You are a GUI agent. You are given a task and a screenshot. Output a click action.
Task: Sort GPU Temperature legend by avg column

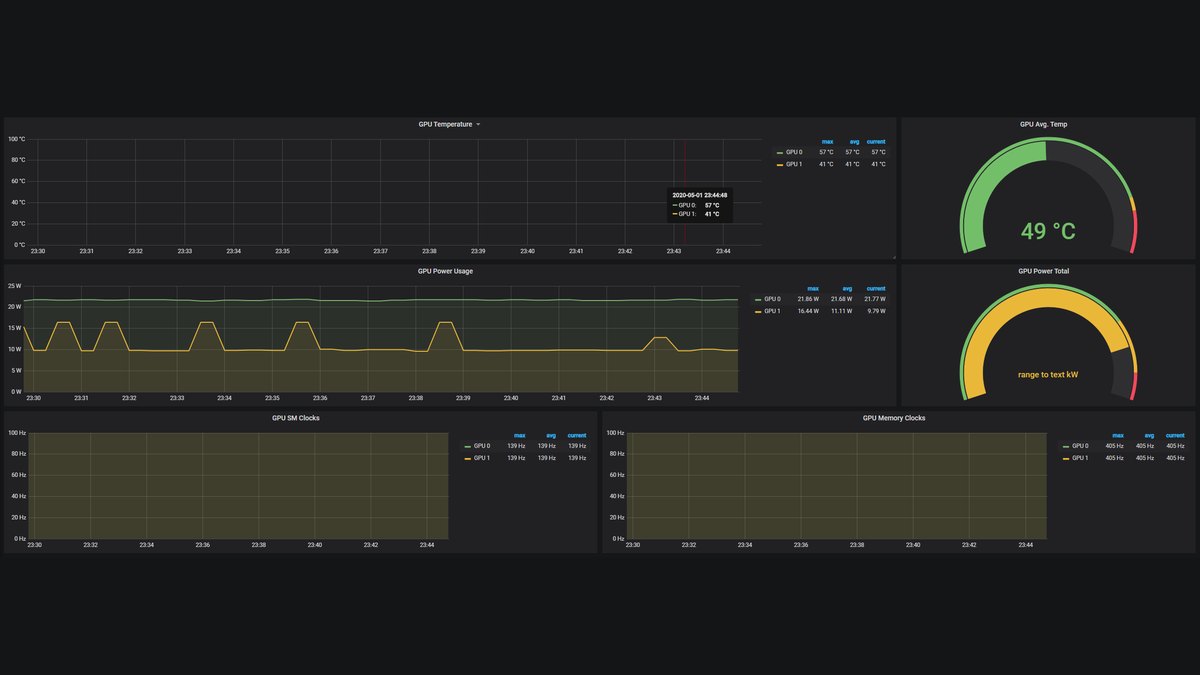854,142
